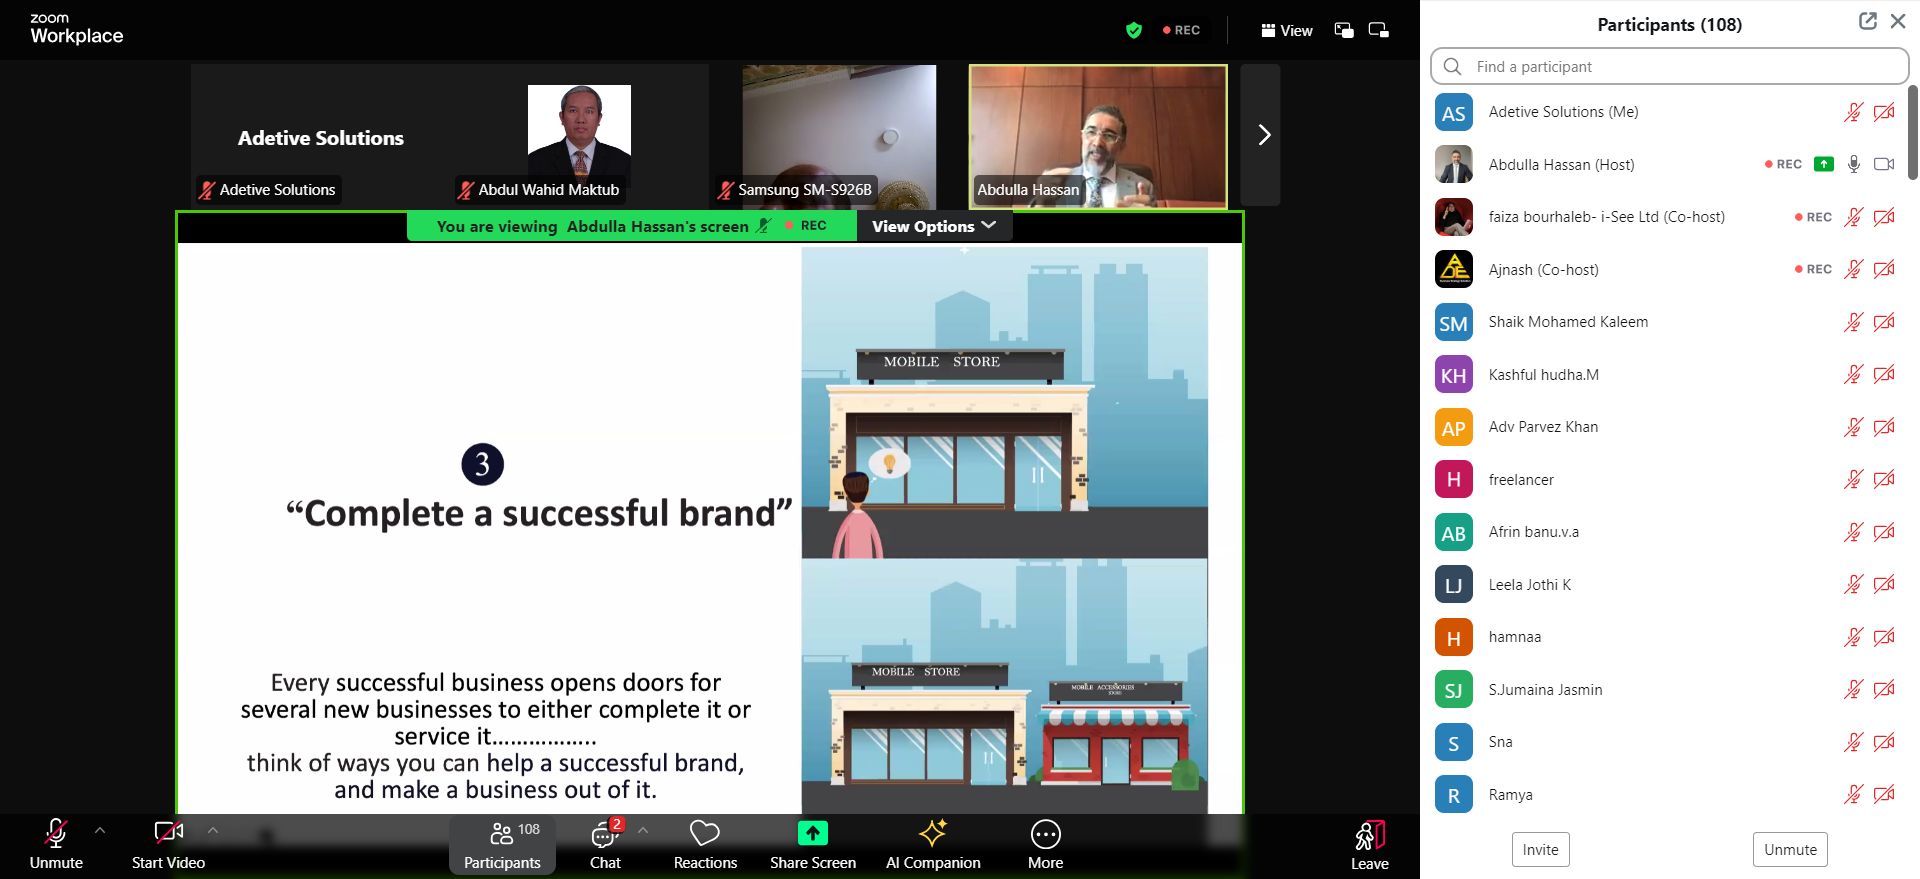Open the Participants panel icon
The width and height of the screenshot is (1920, 879).
tap(502, 833)
